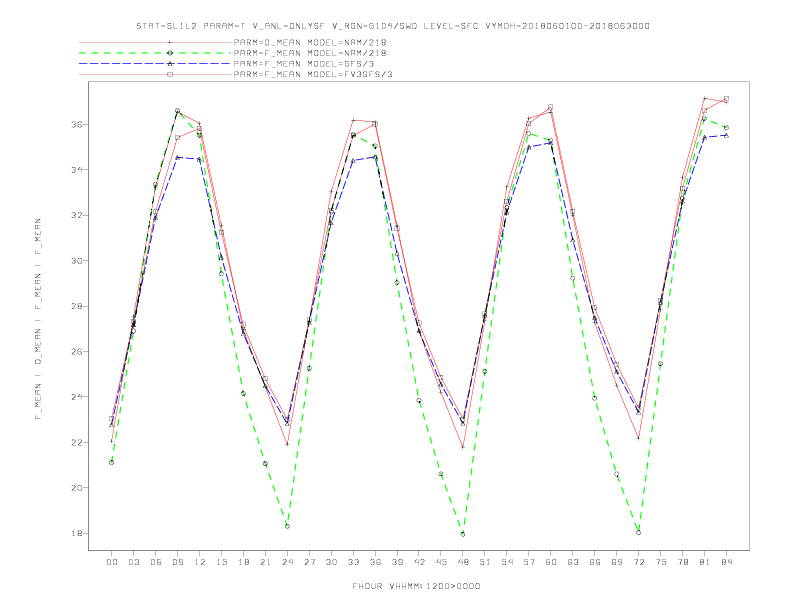This screenshot has width=792, height=612.
Task: Click the chart title beginning STAT=SL1L2
Action: click(x=393, y=26)
